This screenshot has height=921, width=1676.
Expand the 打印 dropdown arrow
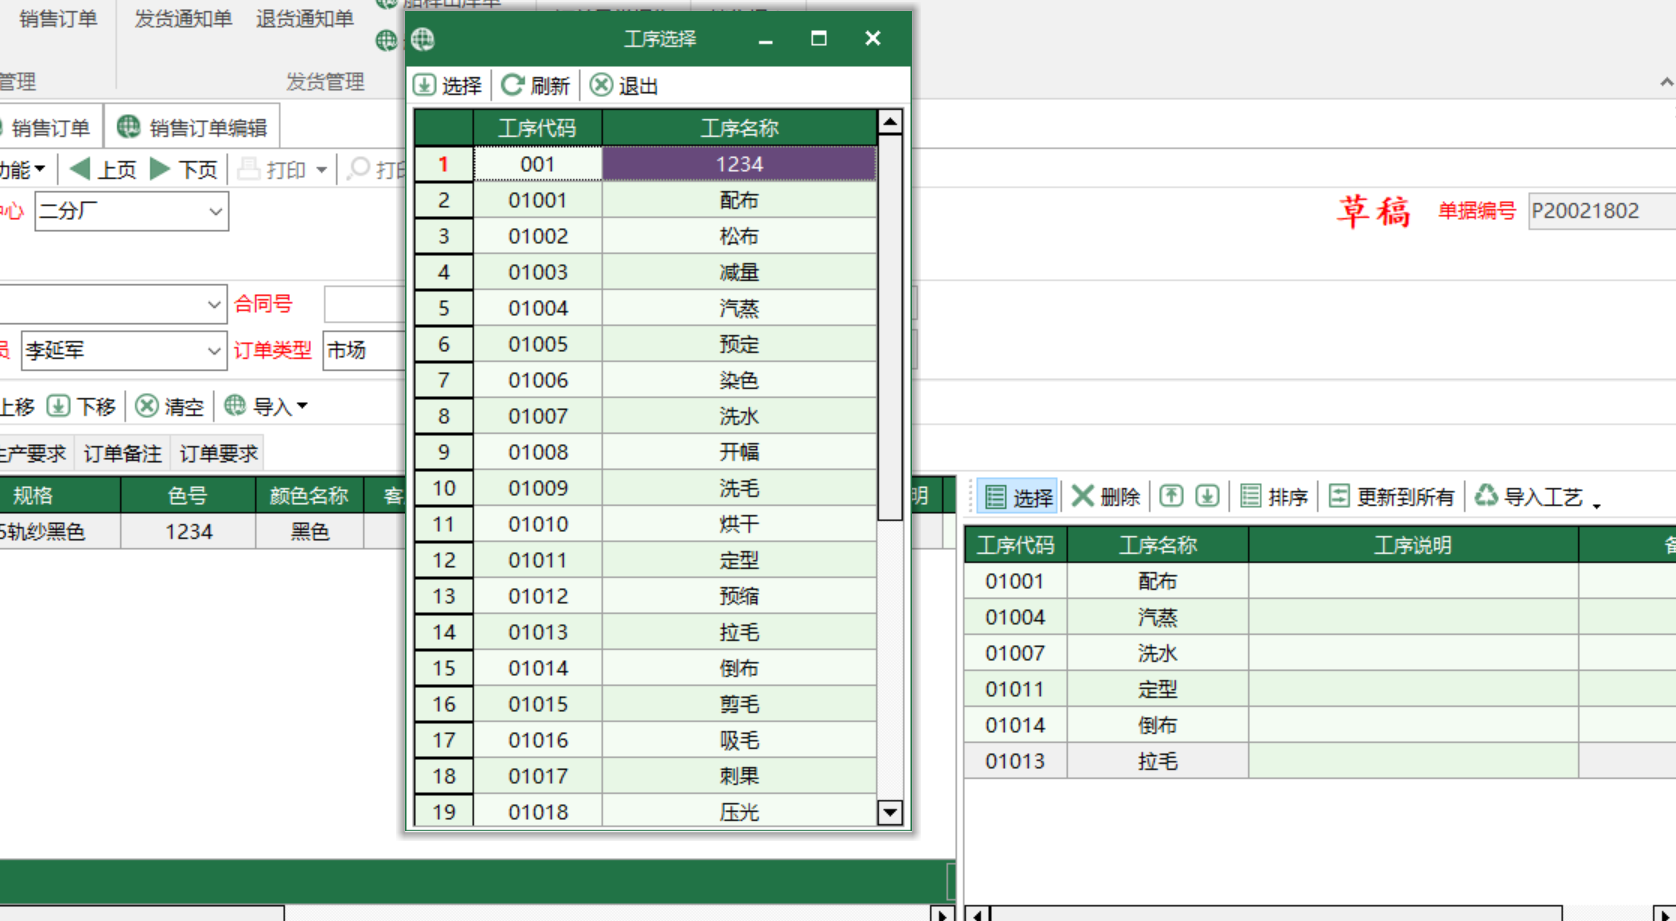[322, 170]
